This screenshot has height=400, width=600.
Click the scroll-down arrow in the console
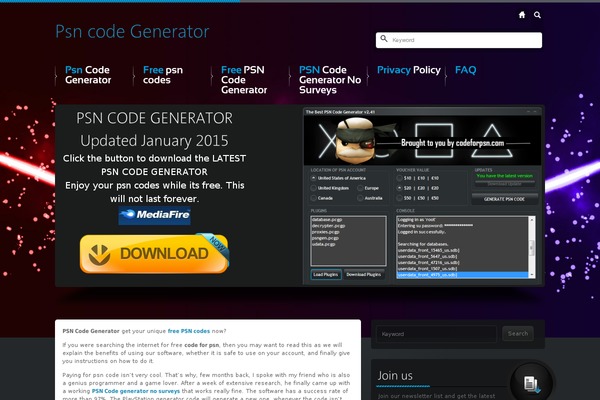point(531,275)
